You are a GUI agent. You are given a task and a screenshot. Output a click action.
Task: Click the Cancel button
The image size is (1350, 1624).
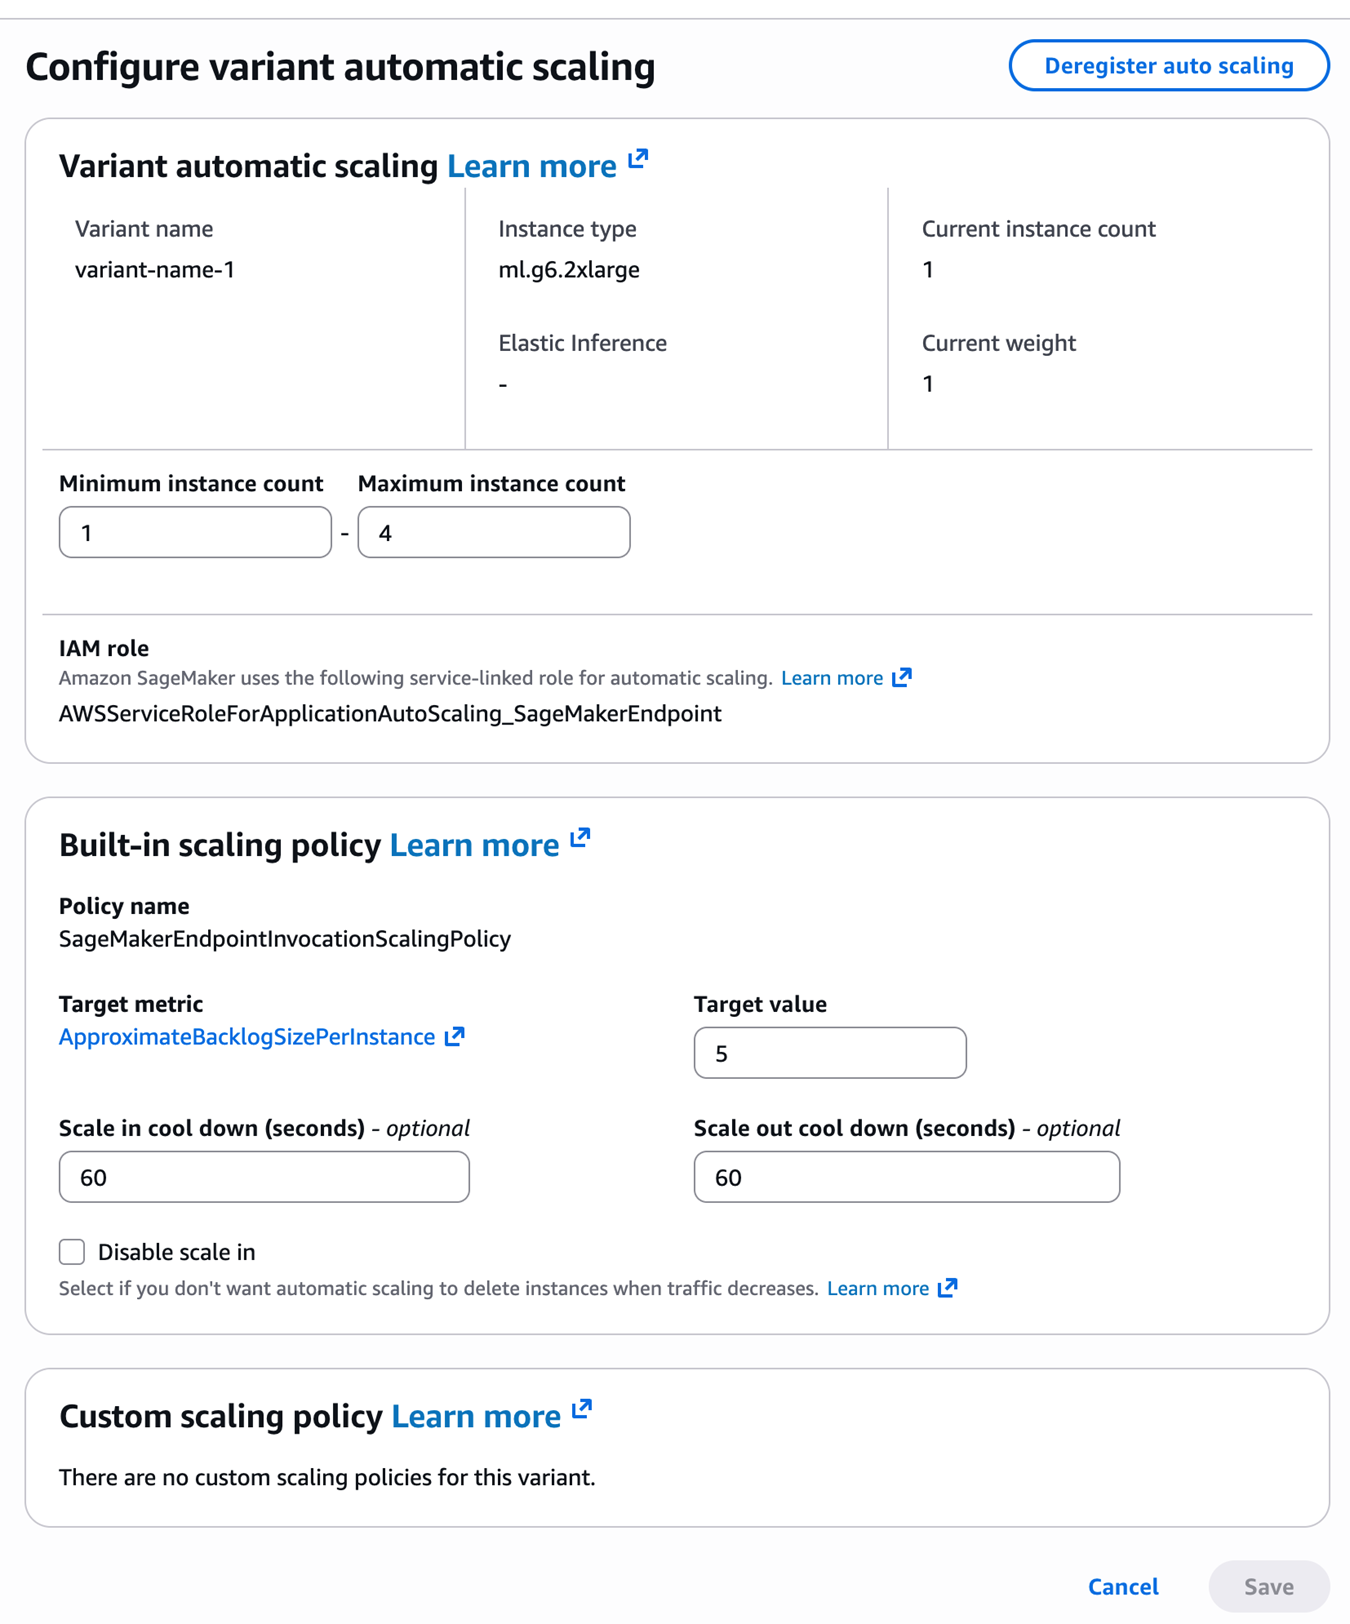tap(1123, 1587)
